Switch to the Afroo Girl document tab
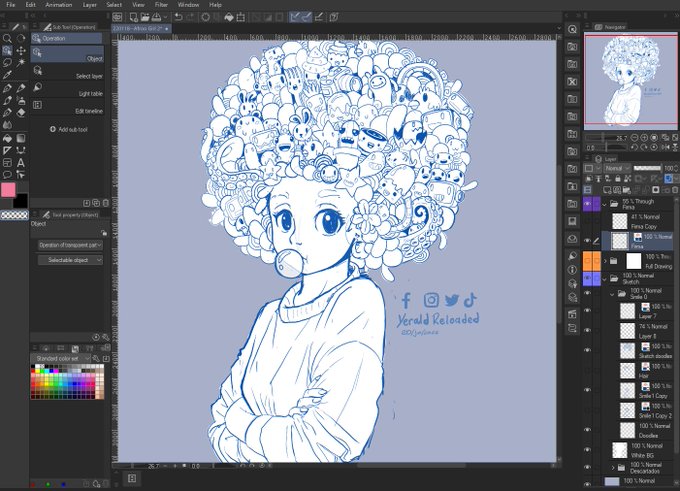 (141, 28)
